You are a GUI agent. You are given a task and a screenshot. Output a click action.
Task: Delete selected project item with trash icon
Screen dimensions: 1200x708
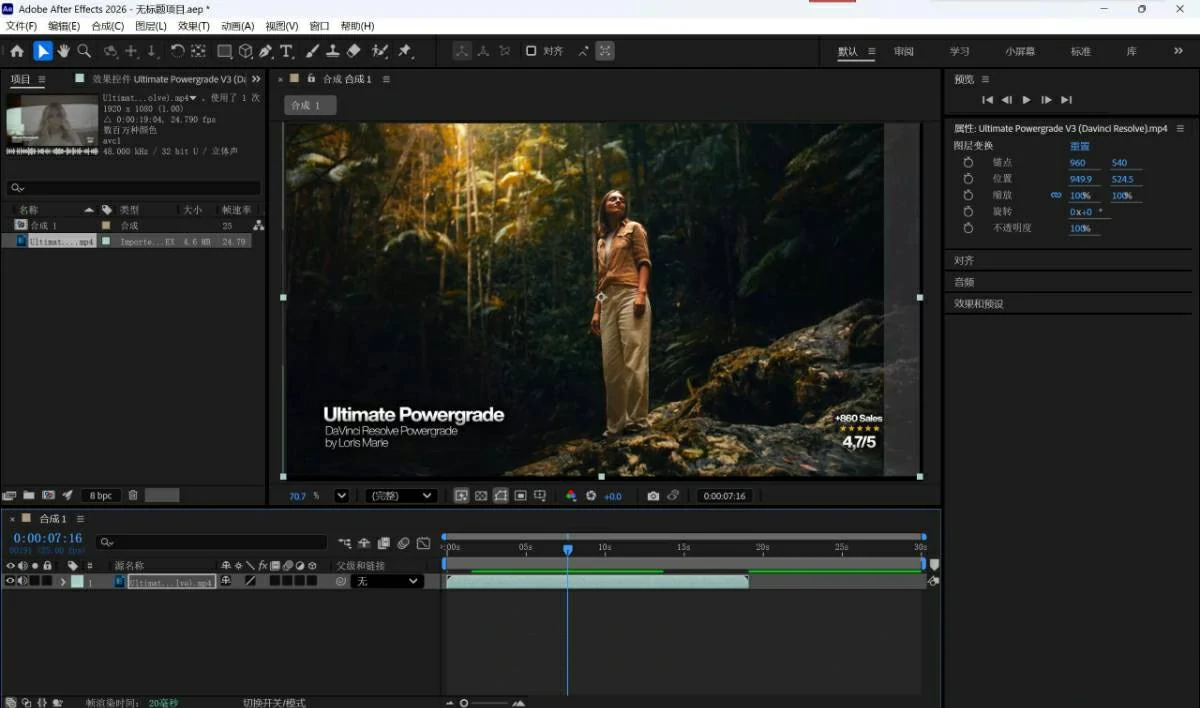133,495
